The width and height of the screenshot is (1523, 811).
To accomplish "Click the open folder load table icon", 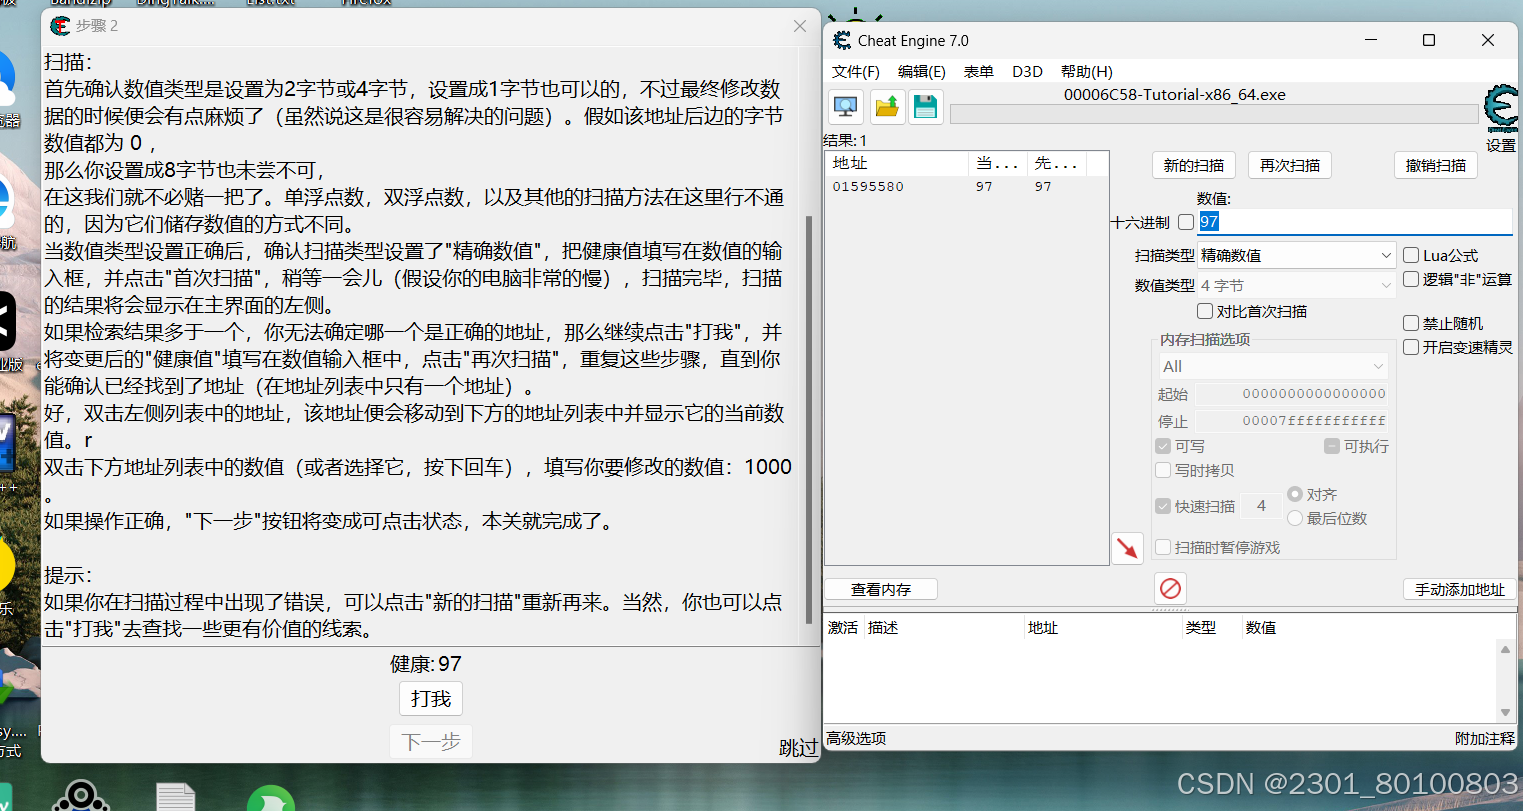I will point(886,107).
